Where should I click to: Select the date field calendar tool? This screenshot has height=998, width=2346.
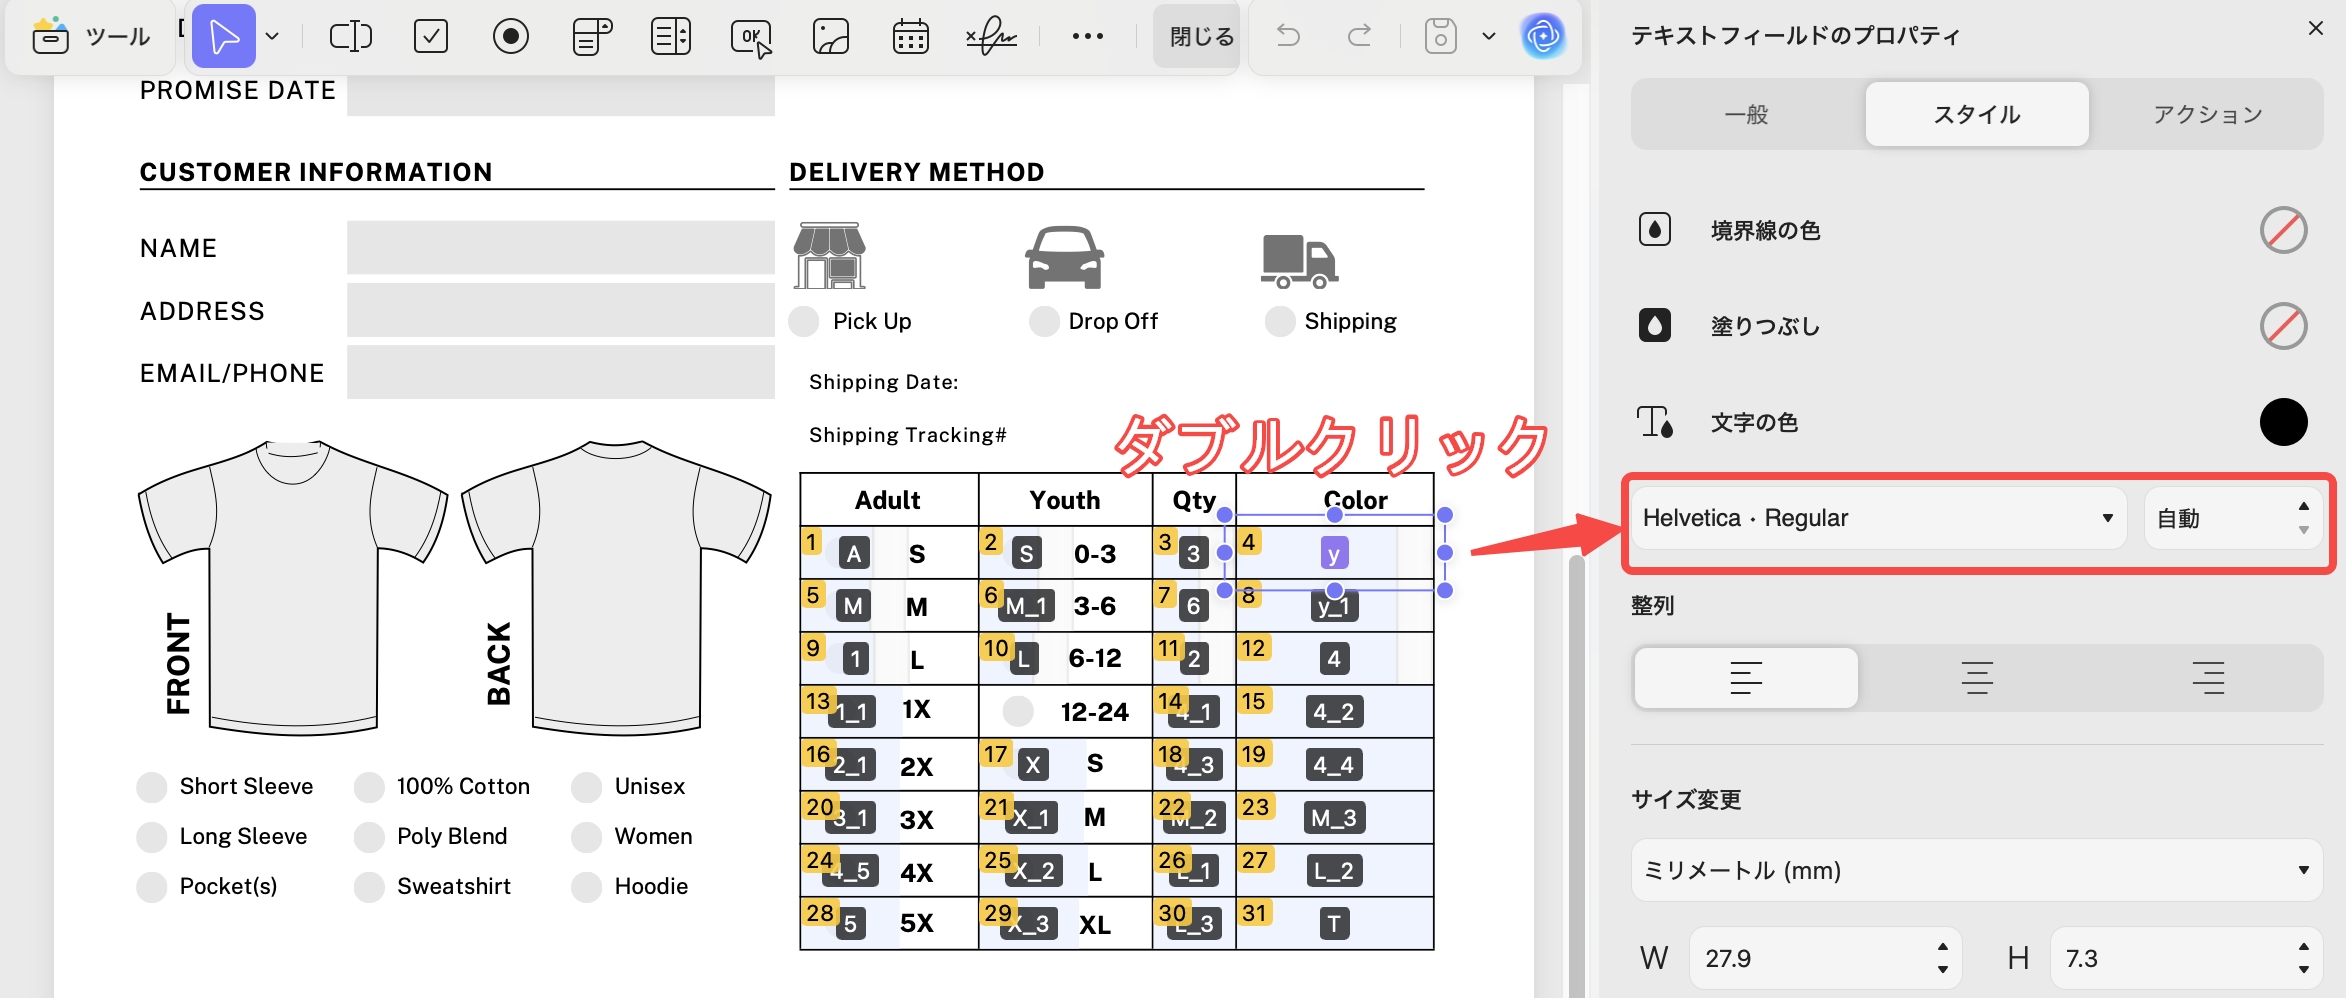910,37
